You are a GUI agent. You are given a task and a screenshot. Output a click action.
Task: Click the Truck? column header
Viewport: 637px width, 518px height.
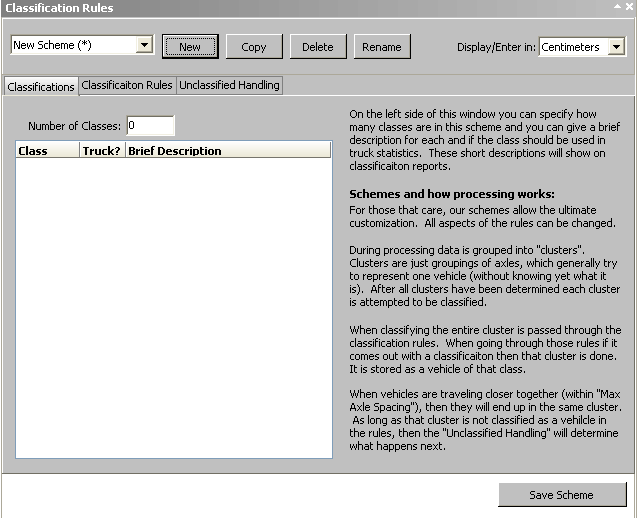point(102,151)
